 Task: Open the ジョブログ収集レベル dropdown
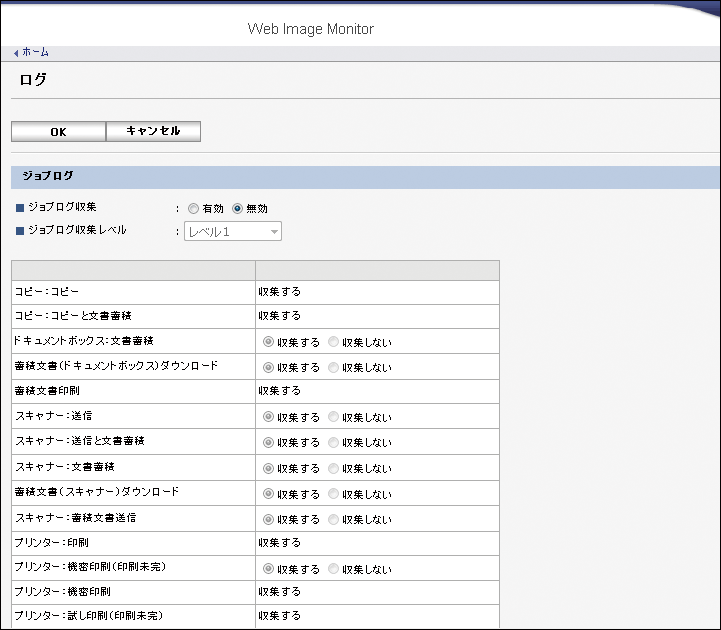coord(232,232)
